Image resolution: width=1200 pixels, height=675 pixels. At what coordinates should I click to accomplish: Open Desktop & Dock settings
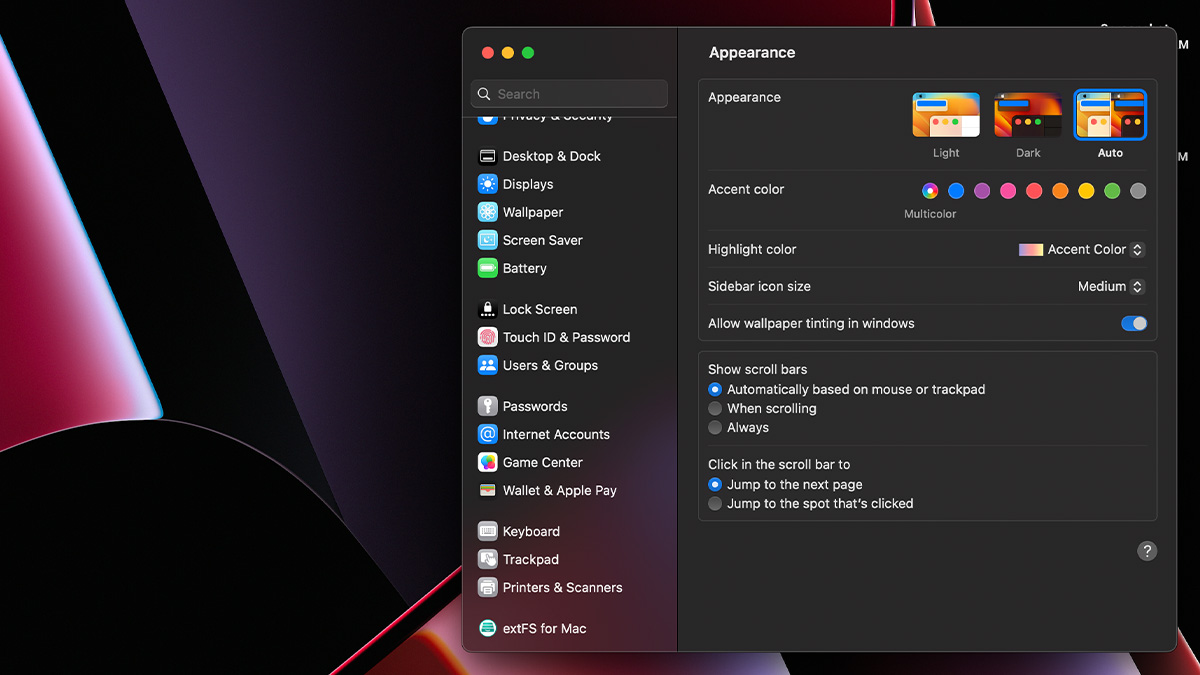[549, 156]
